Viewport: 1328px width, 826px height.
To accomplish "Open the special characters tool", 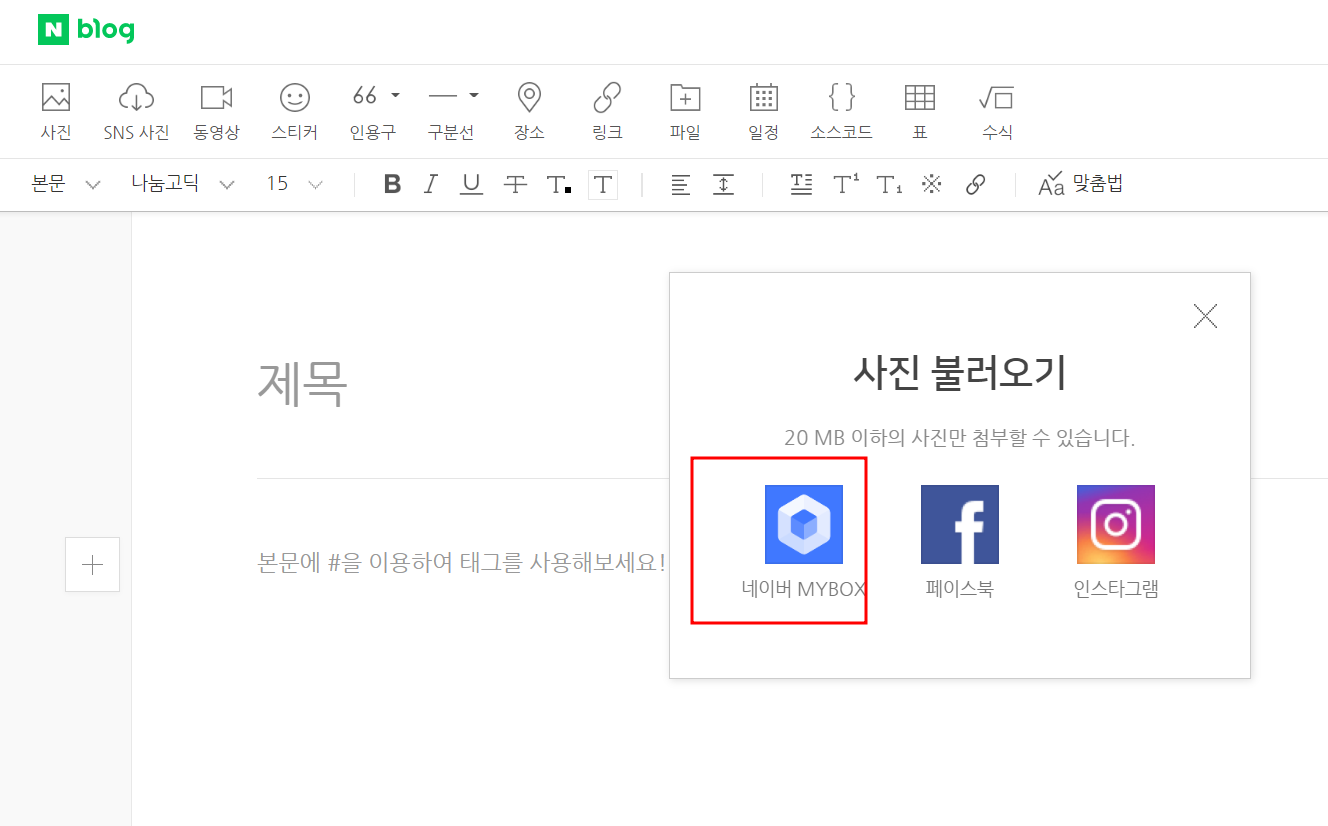I will coord(932,184).
